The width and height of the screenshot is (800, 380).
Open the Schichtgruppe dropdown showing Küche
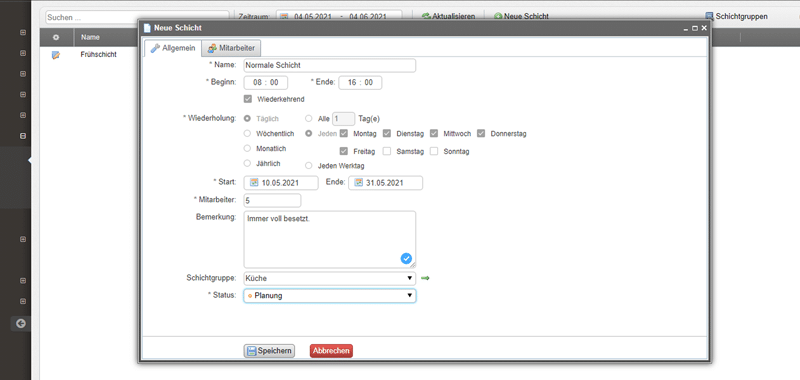coord(330,278)
